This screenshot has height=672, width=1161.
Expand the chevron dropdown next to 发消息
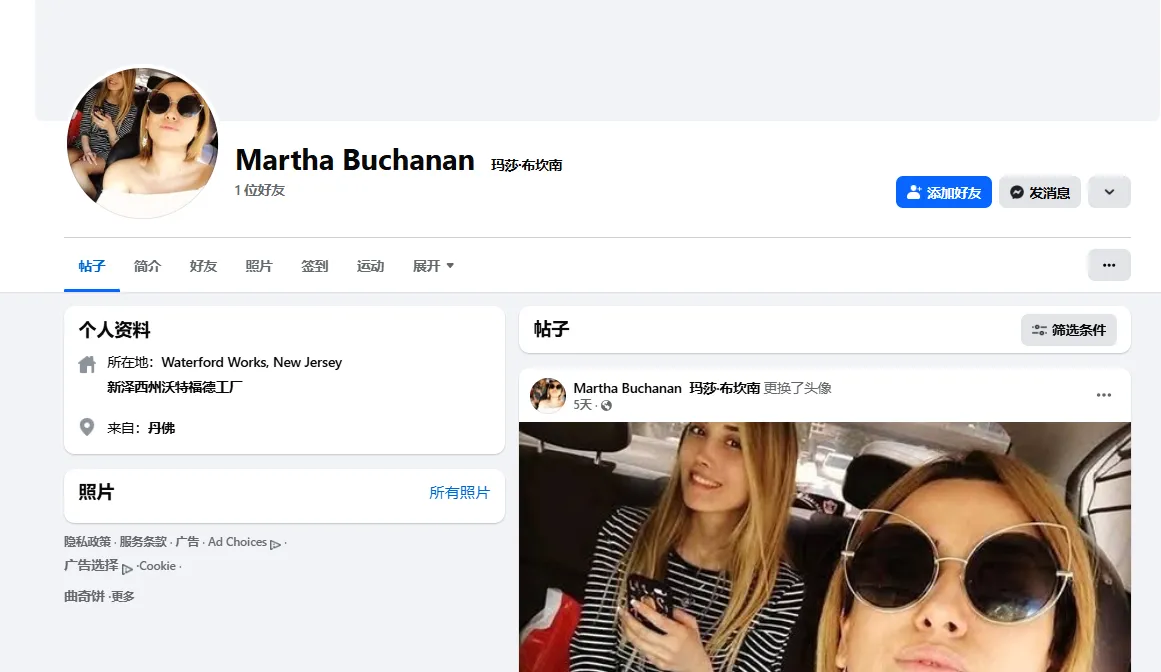(x=1109, y=192)
